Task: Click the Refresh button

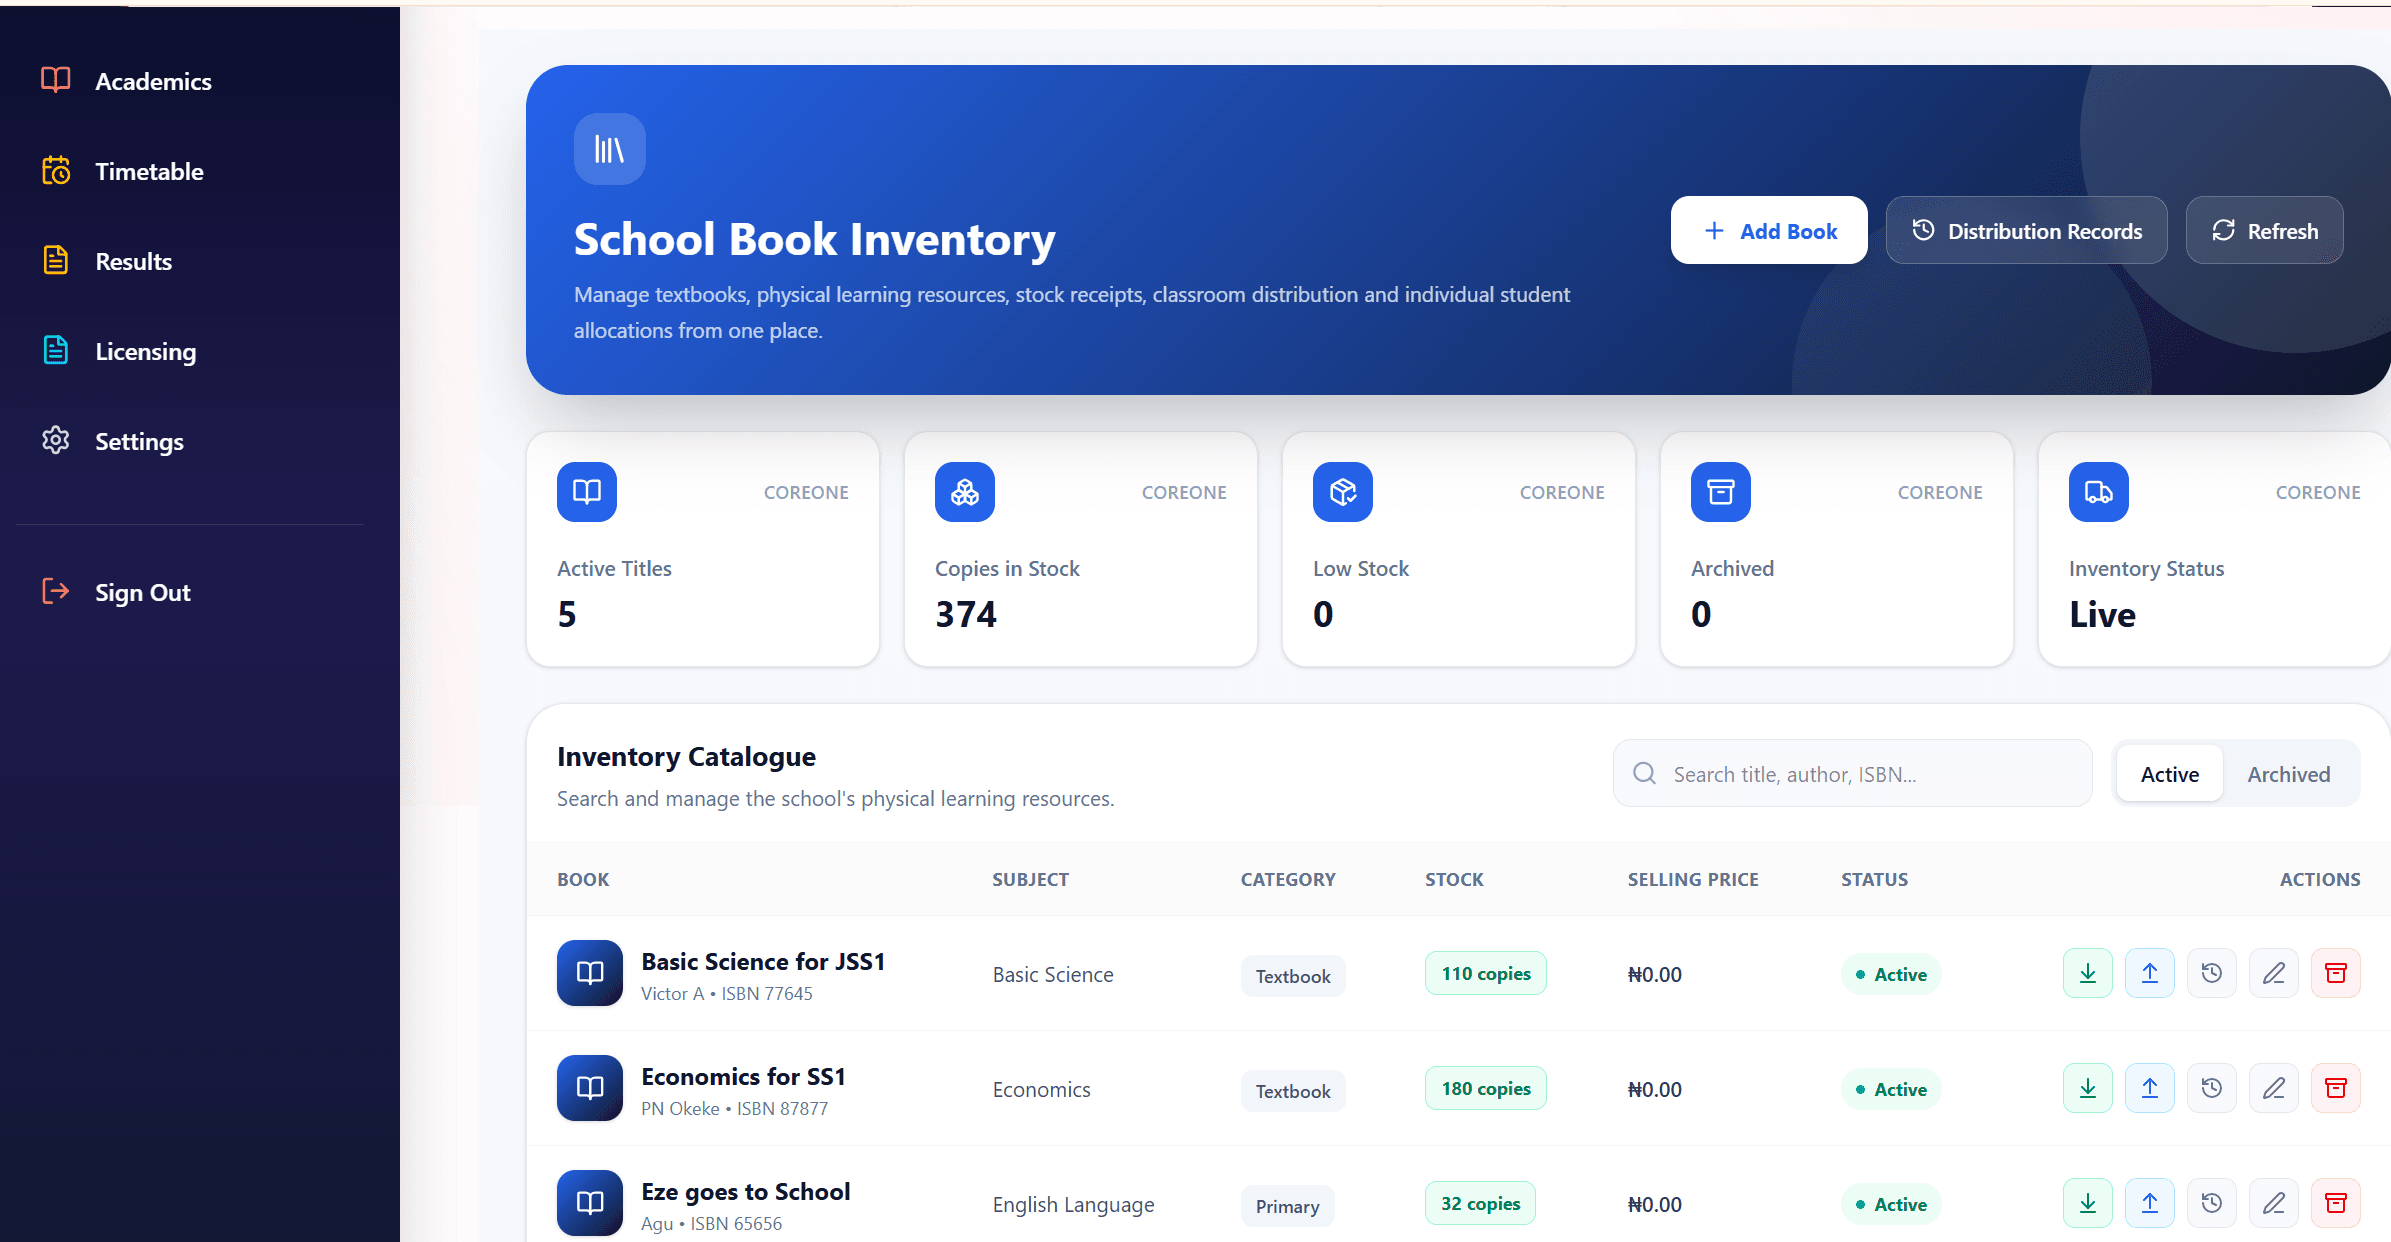Action: (2265, 230)
